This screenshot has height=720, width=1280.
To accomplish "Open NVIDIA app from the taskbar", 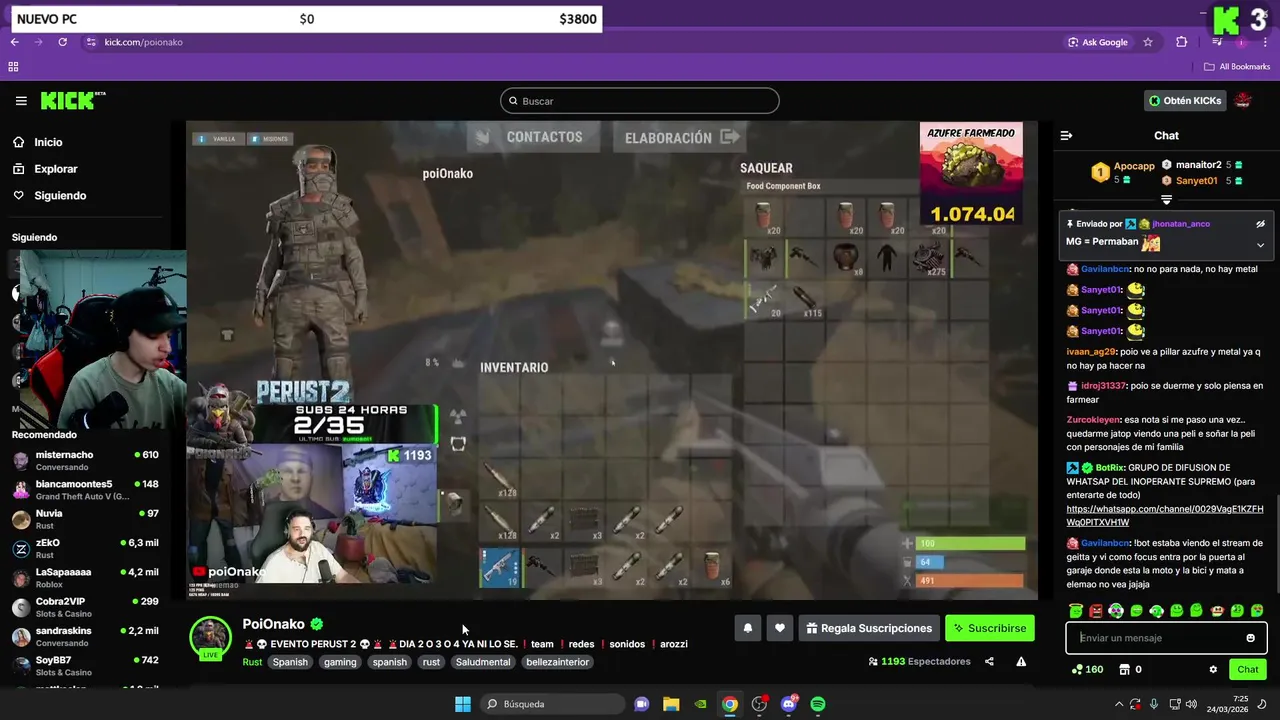I will coord(701,704).
